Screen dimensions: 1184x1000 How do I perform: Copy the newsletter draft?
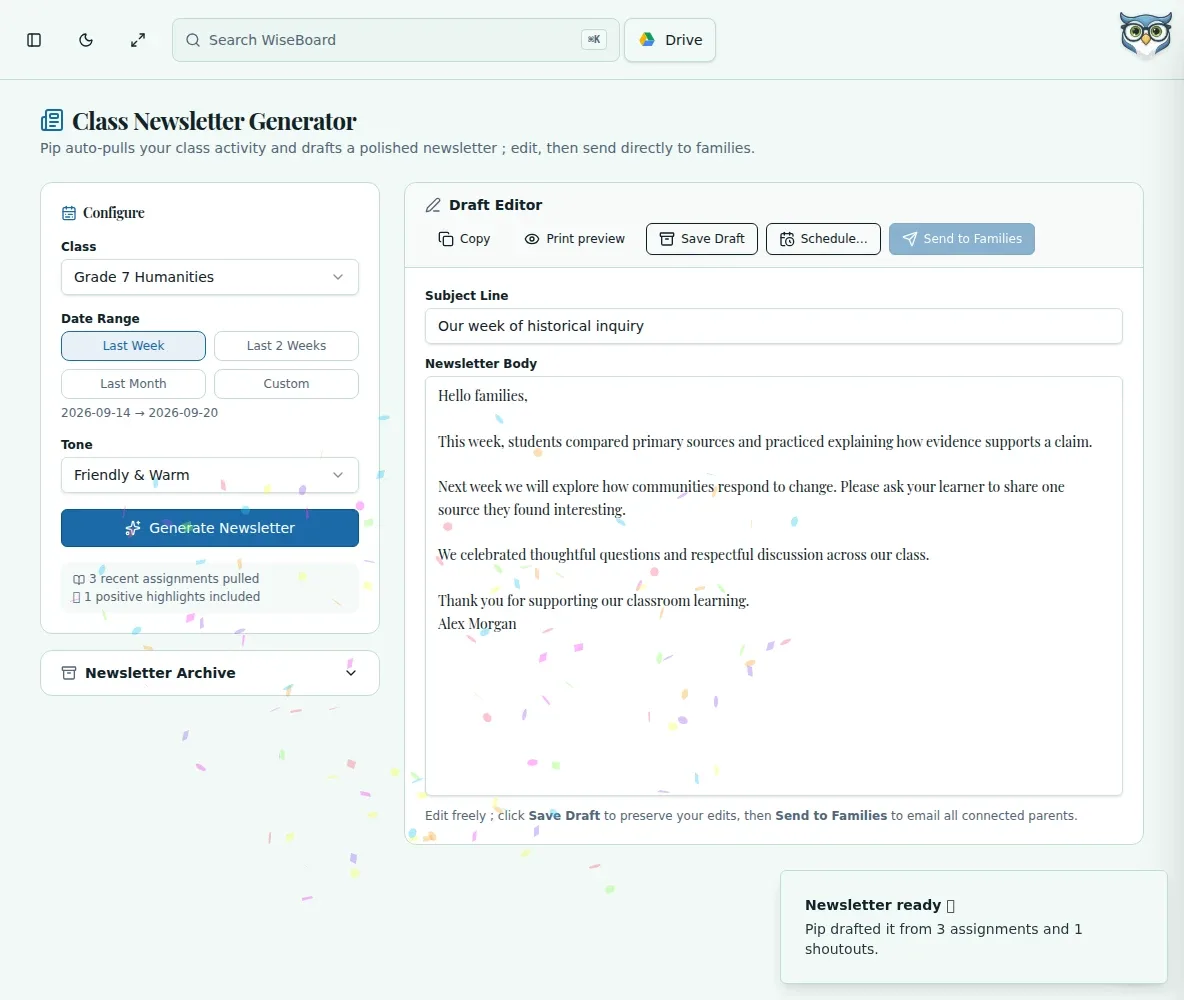pos(464,239)
